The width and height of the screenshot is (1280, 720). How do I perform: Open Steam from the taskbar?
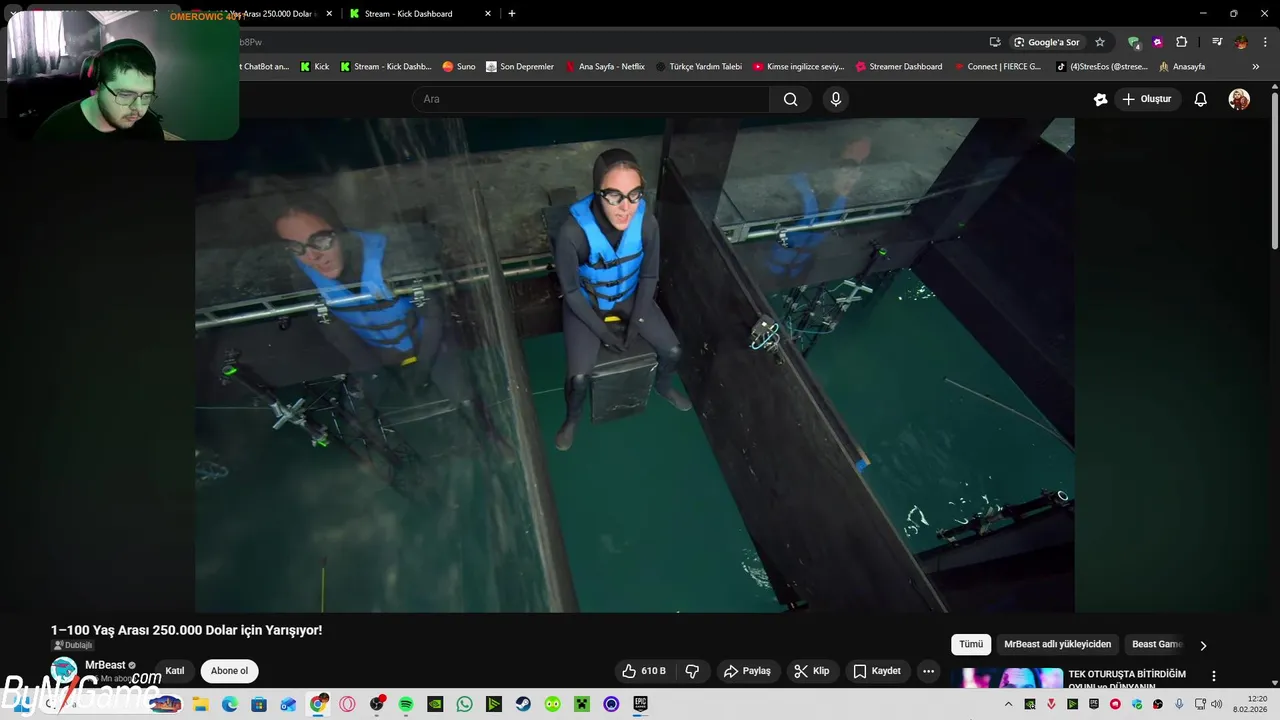tap(523, 704)
